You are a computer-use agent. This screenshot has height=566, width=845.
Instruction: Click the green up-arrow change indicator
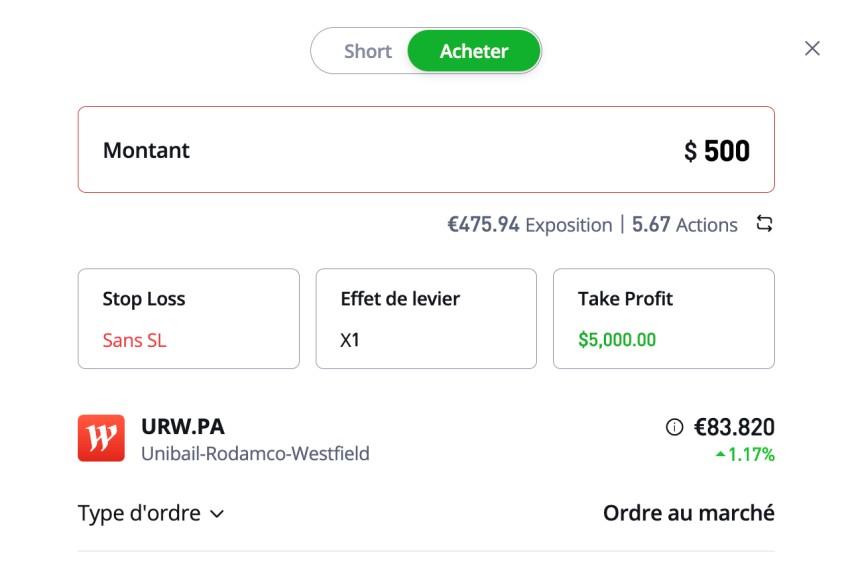720,455
